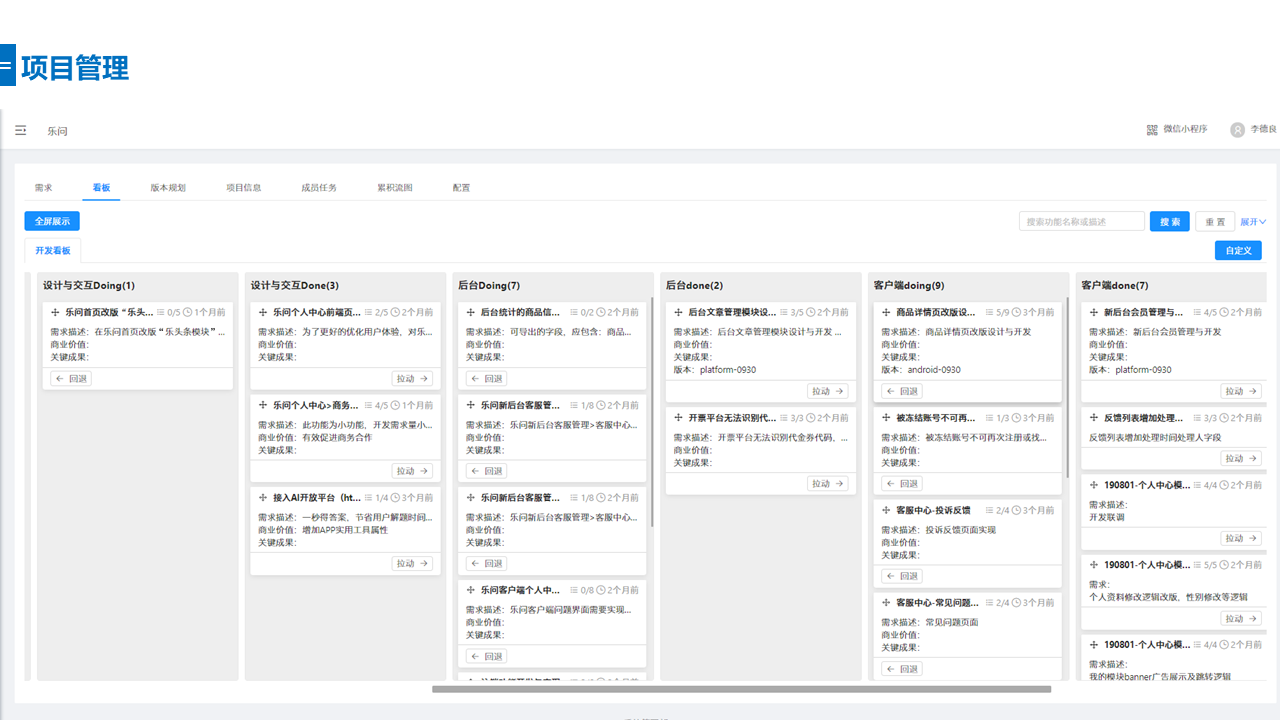Click 拉动 on 开票平台无法识别代 card
Image resolution: width=1280 pixels, height=720 pixels.
(828, 483)
